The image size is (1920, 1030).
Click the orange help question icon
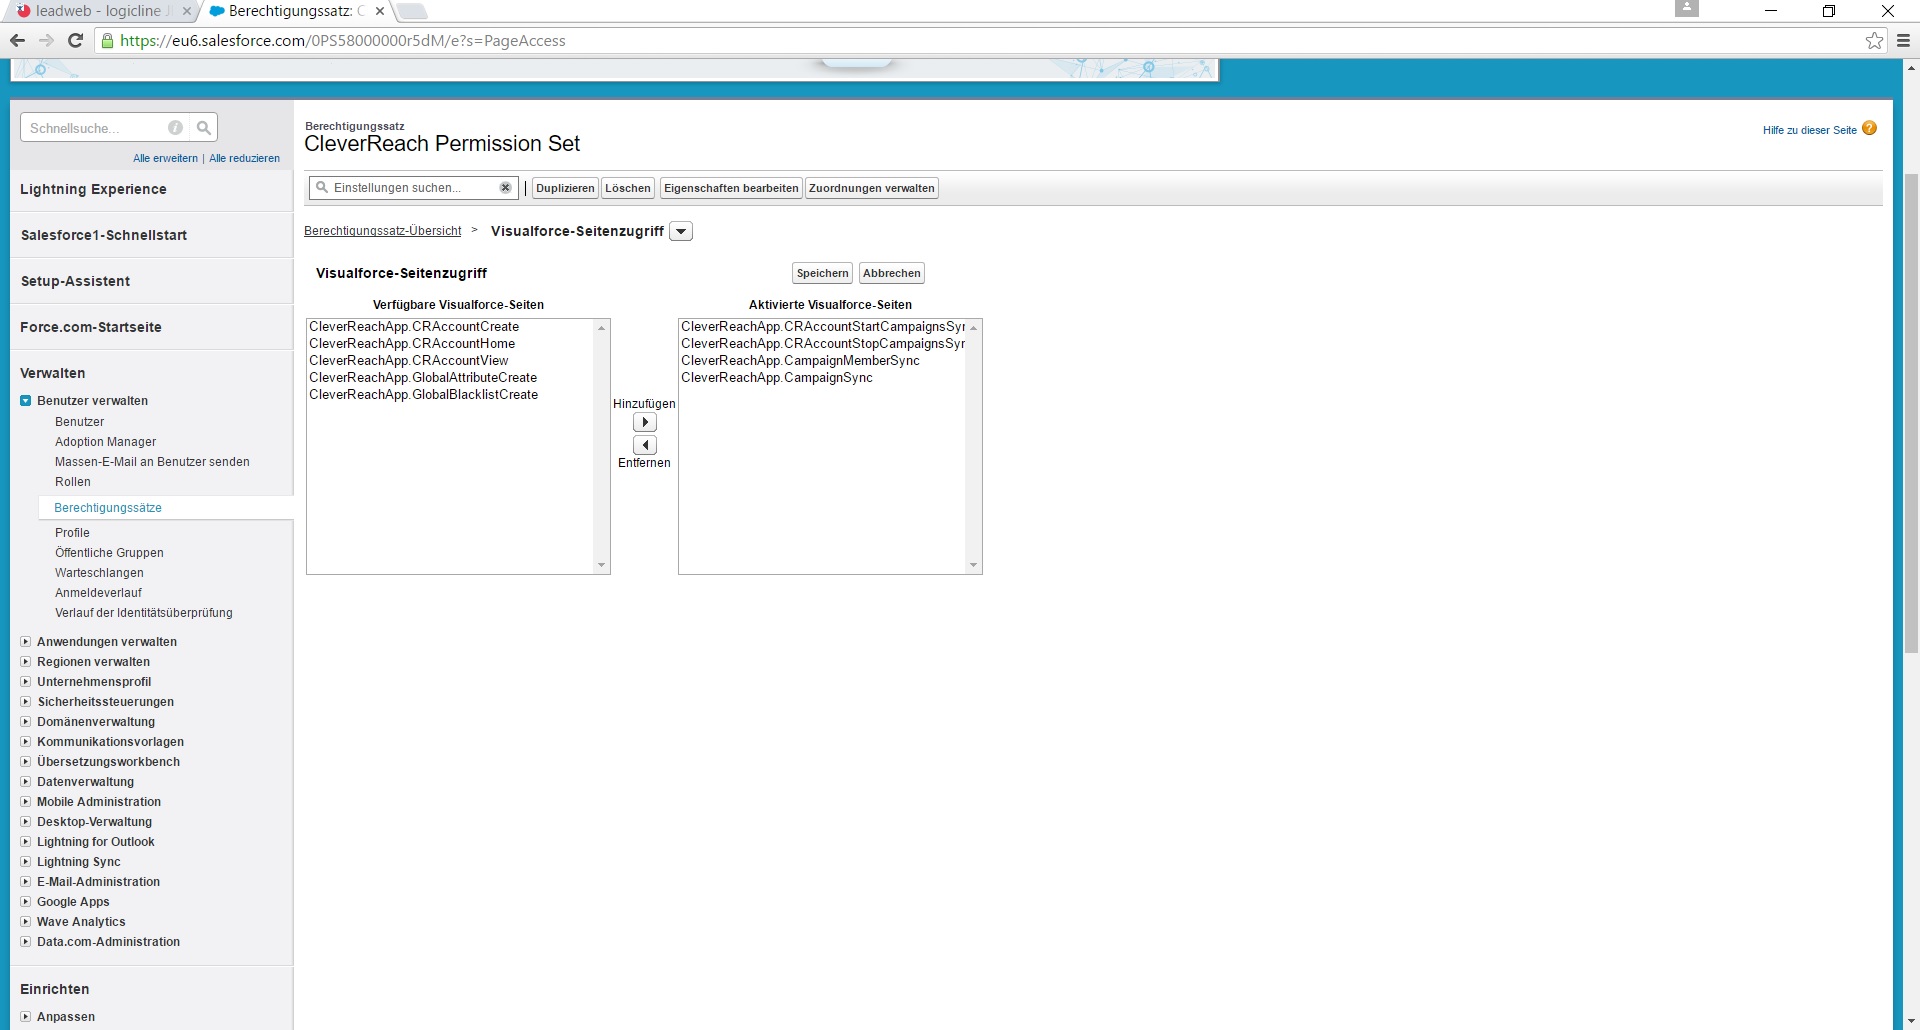[x=1869, y=128]
